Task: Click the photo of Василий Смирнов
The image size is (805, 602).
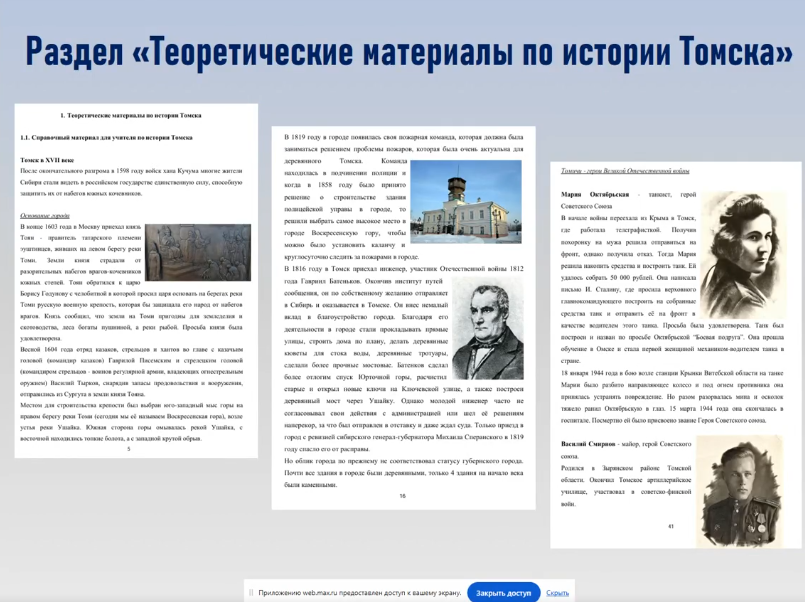Action: coord(739,491)
